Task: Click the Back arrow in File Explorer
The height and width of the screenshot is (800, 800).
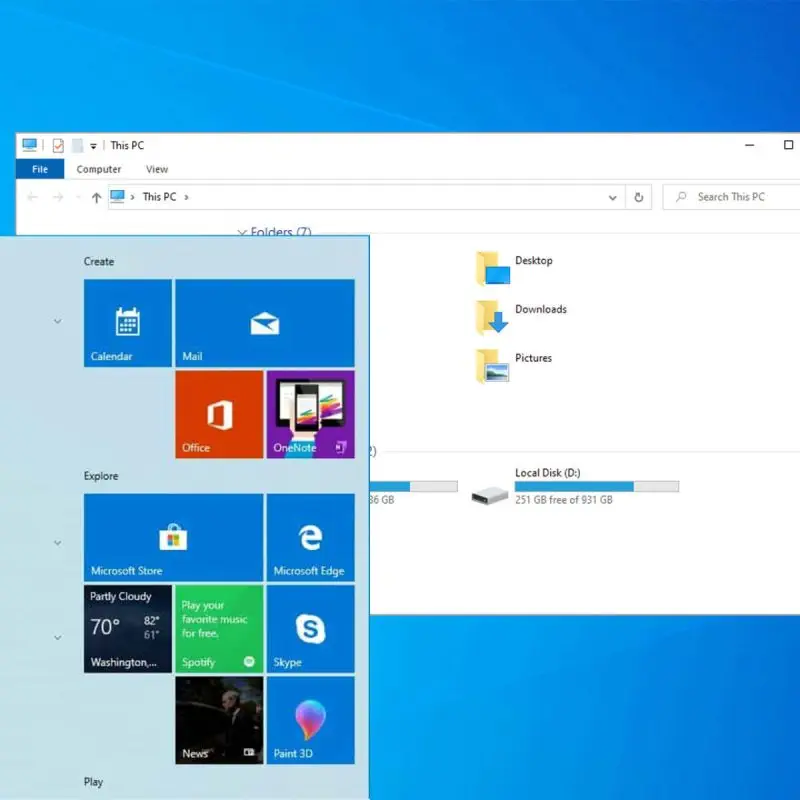Action: (x=33, y=197)
